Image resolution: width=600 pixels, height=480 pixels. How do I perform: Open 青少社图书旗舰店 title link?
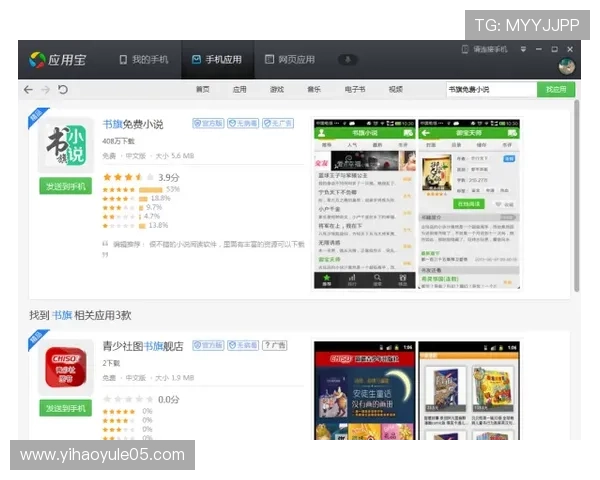(143, 346)
